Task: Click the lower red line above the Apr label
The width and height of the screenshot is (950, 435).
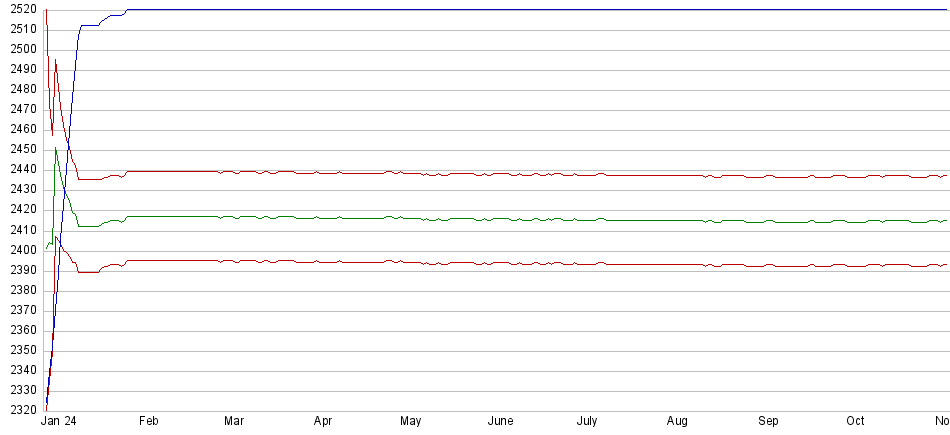Action: (323, 262)
